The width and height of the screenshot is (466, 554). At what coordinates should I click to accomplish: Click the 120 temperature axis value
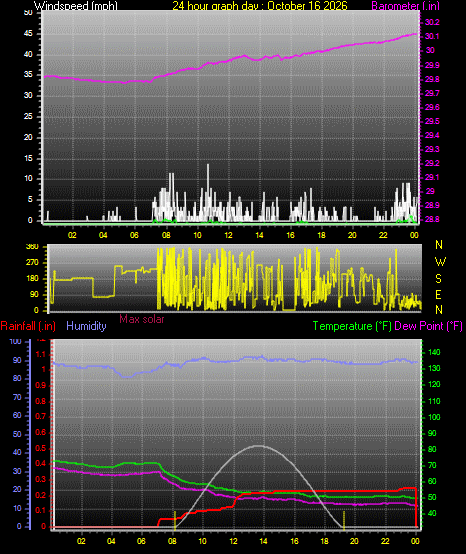[x=434, y=384]
